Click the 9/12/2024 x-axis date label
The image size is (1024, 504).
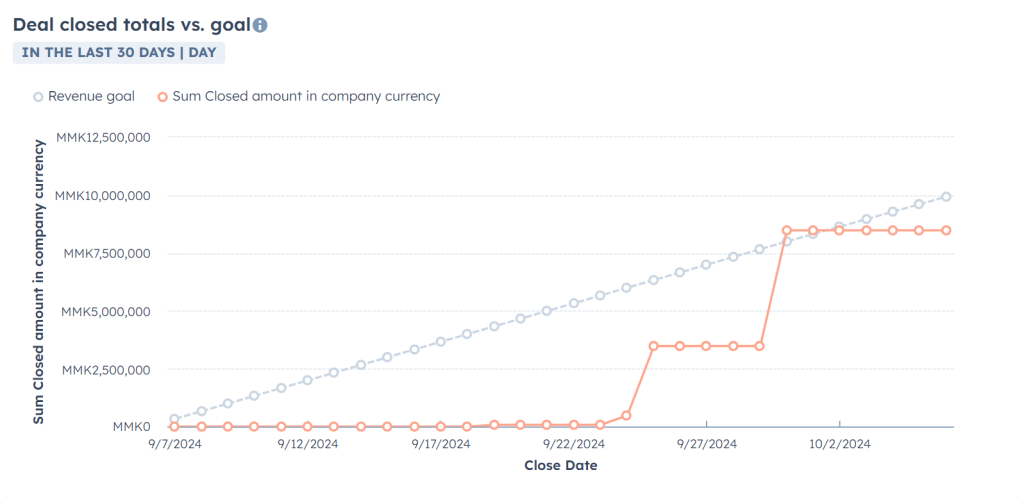tap(308, 444)
